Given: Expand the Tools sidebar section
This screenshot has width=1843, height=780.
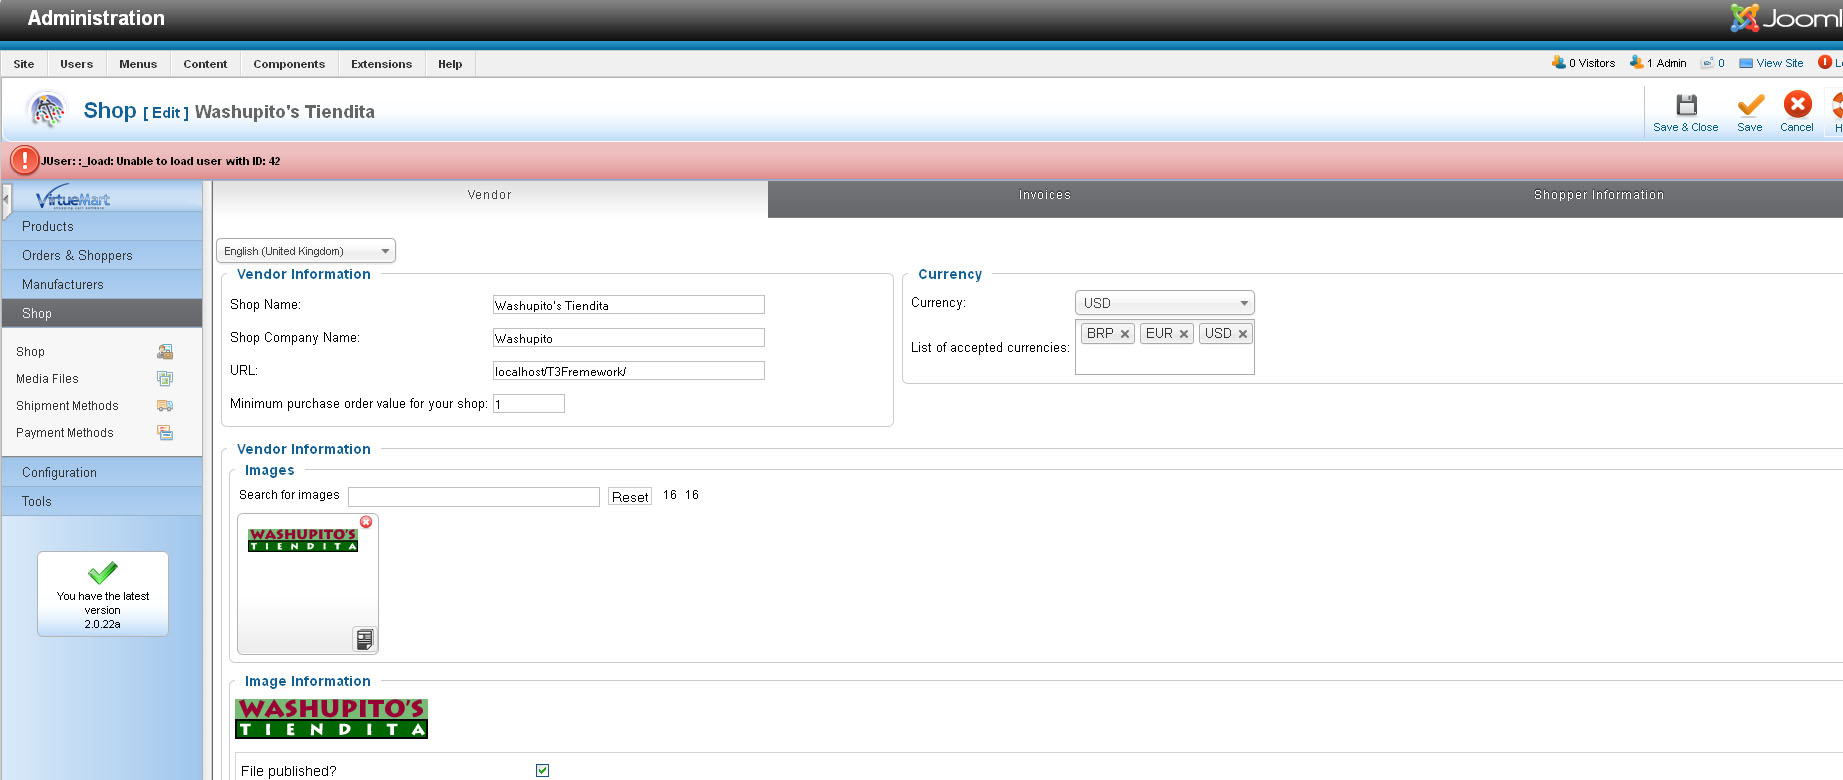Looking at the screenshot, I should [x=102, y=502].
